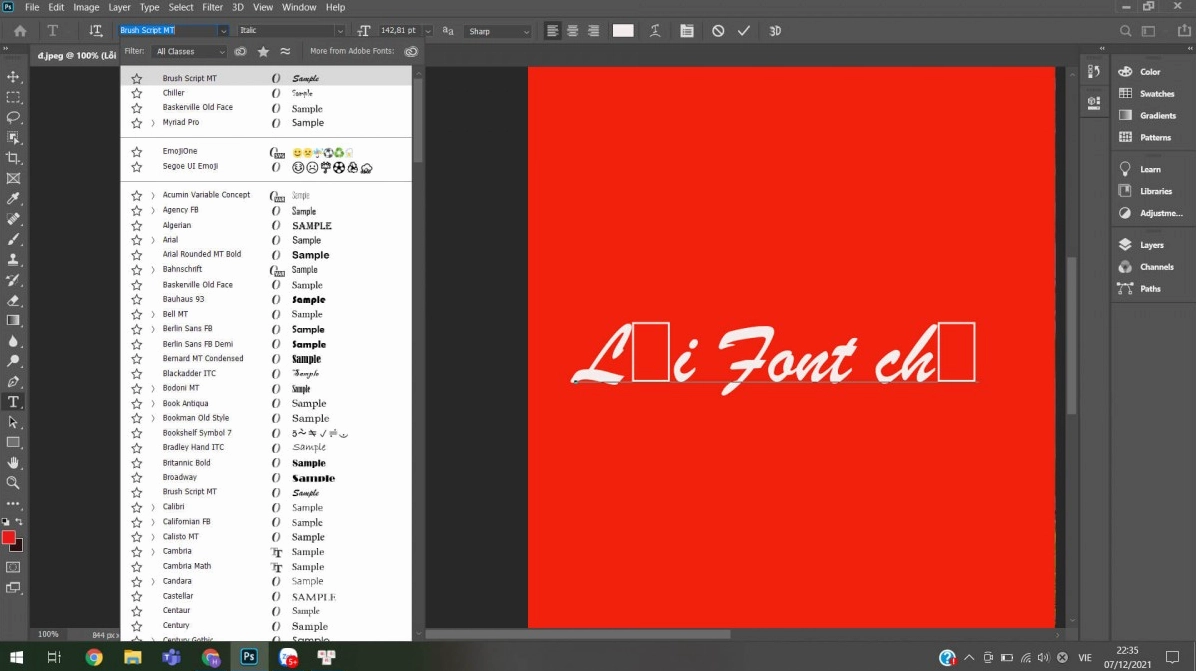Commit current text edits
Image resolution: width=1196 pixels, height=671 pixels.
click(744, 30)
